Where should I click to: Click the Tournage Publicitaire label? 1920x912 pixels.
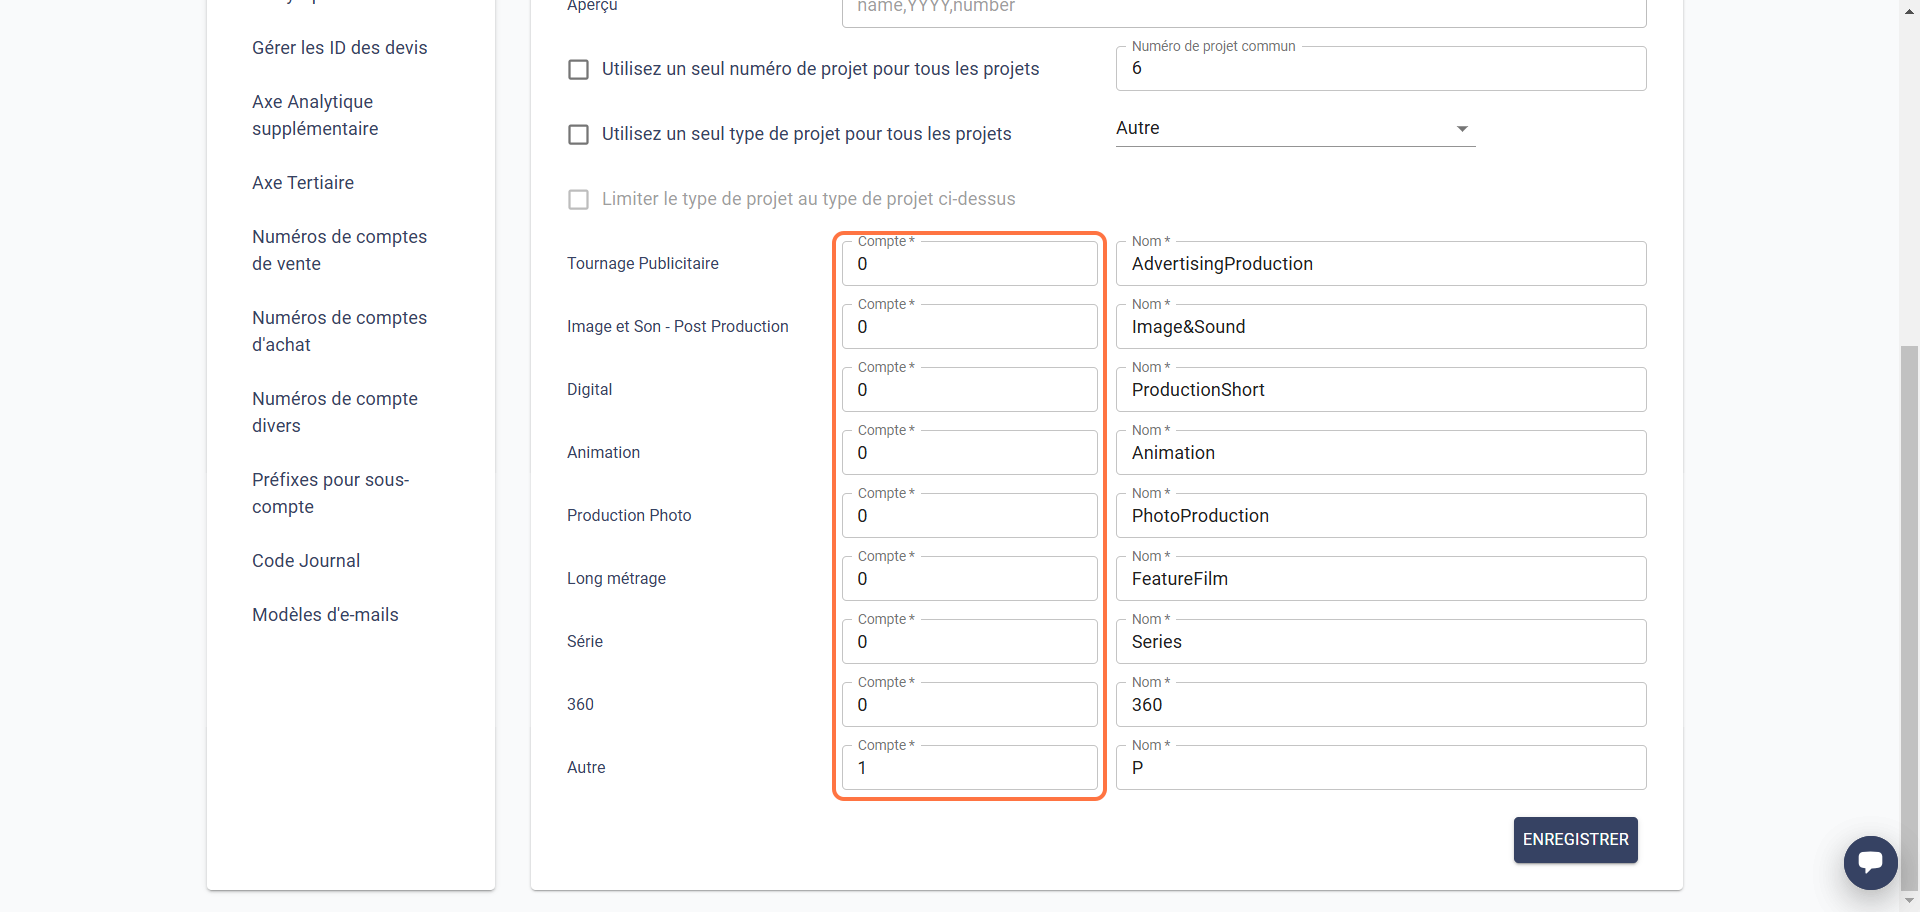[x=643, y=264]
